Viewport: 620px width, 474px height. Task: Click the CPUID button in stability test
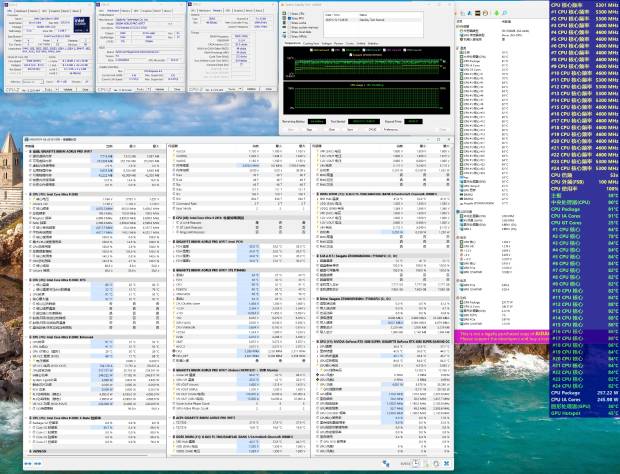point(372,130)
